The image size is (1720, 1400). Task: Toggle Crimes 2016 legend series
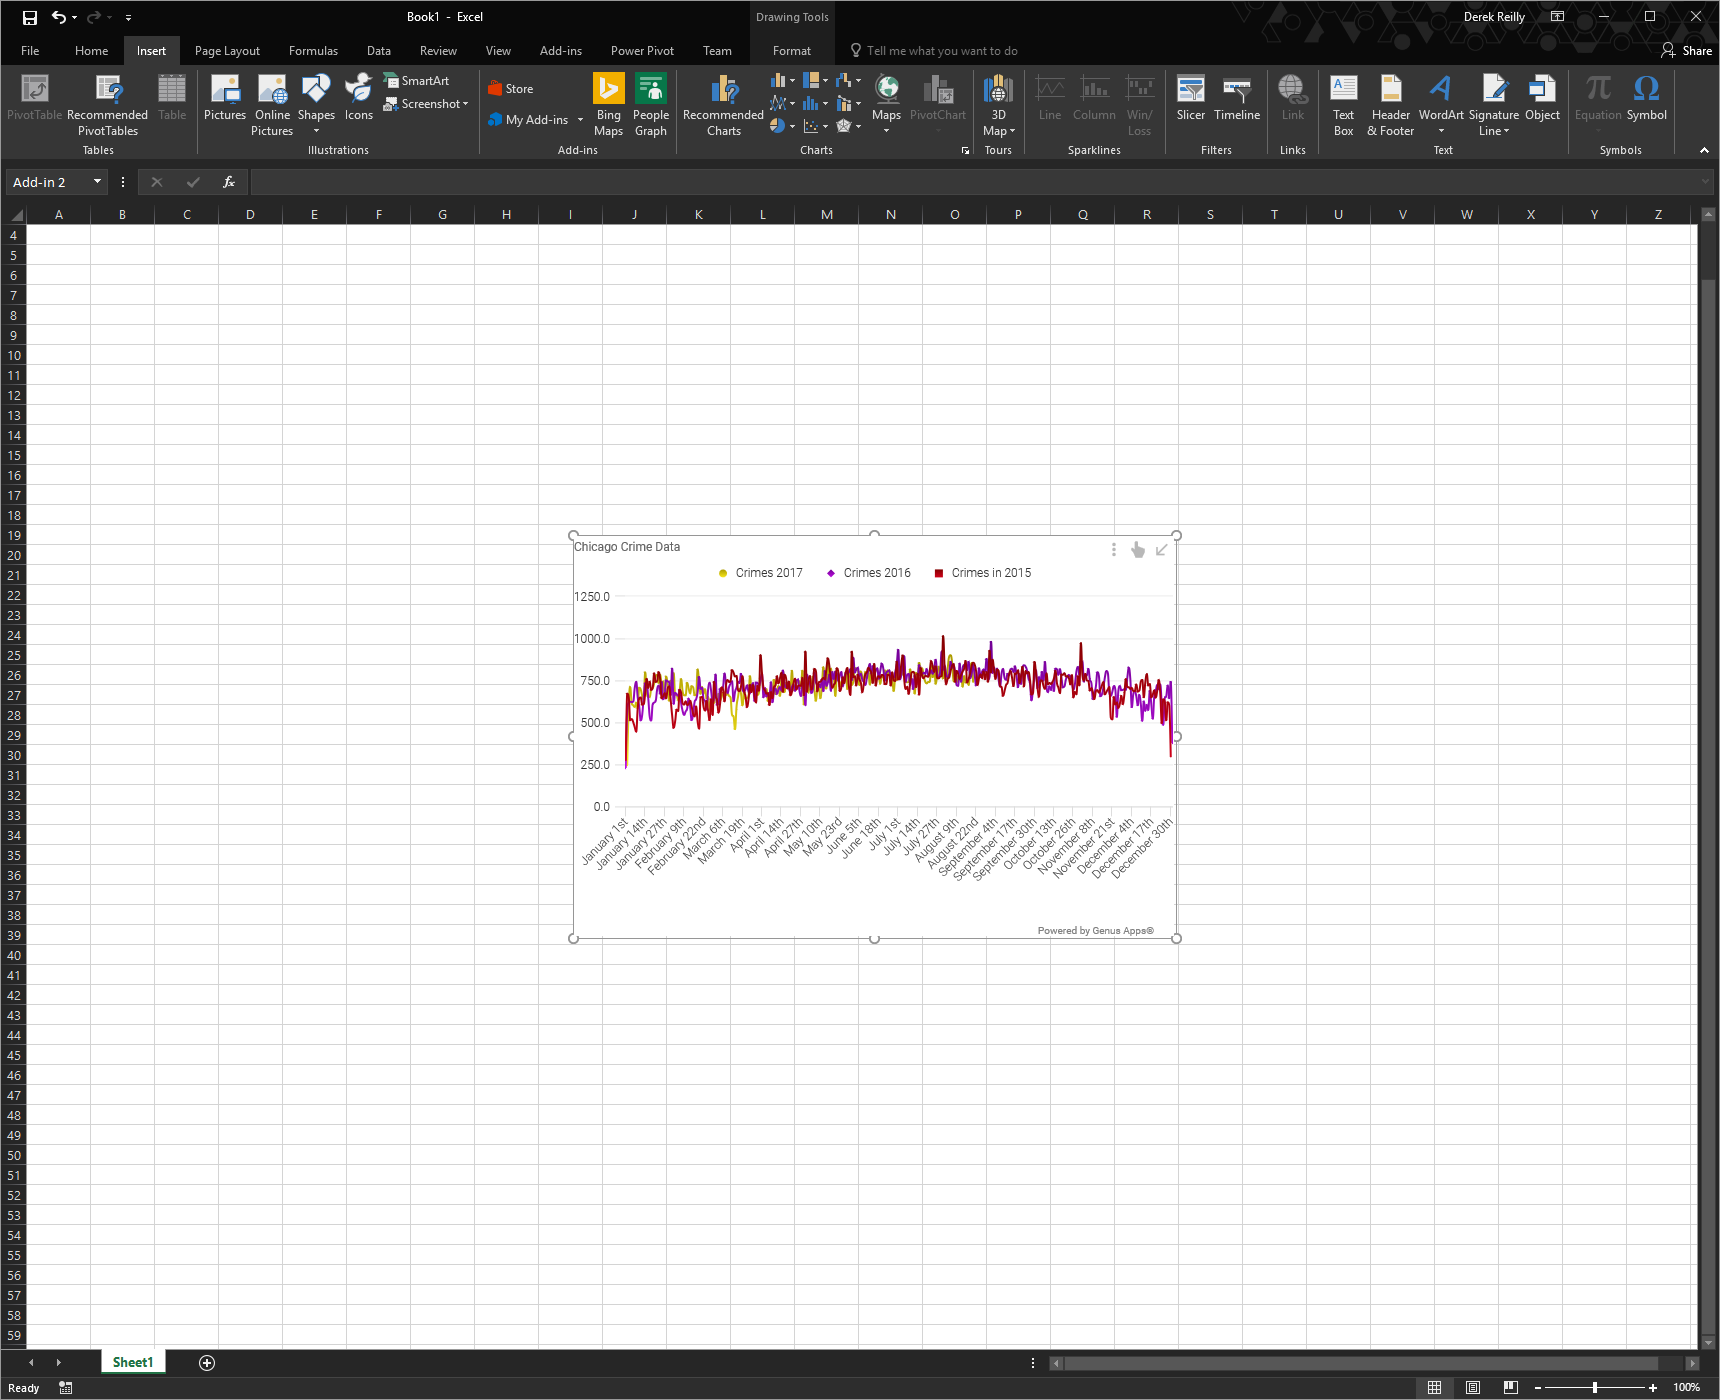[869, 573]
